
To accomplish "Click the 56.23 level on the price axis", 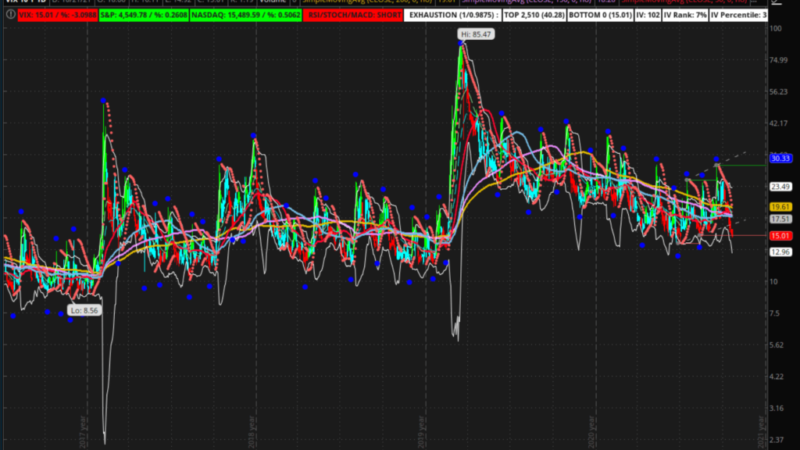I will coord(779,92).
